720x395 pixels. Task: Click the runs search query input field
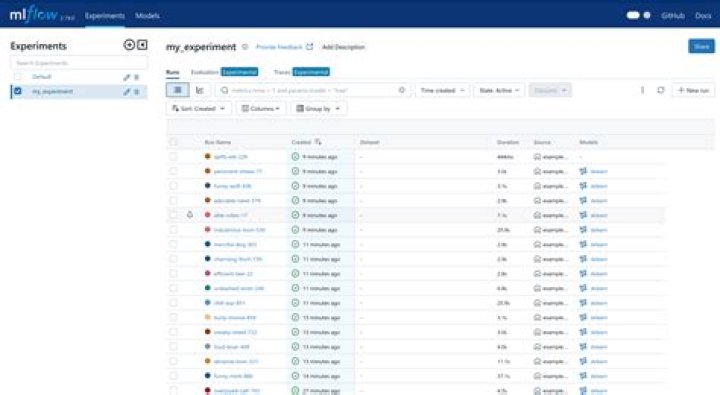pyautogui.click(x=312, y=90)
